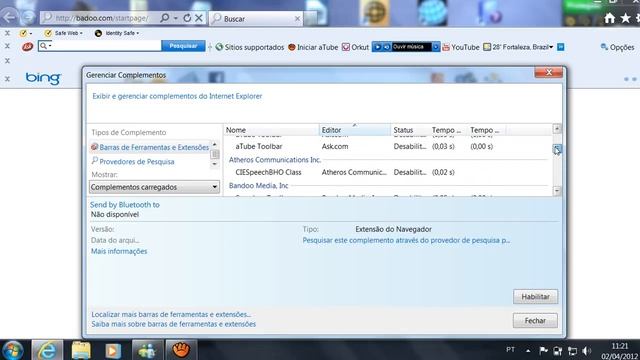
Task: Click the Habilitar button
Action: (x=535, y=297)
